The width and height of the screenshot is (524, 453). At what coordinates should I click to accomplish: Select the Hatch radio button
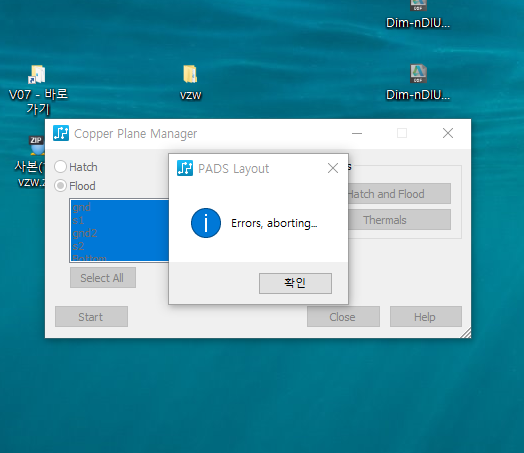point(60,166)
